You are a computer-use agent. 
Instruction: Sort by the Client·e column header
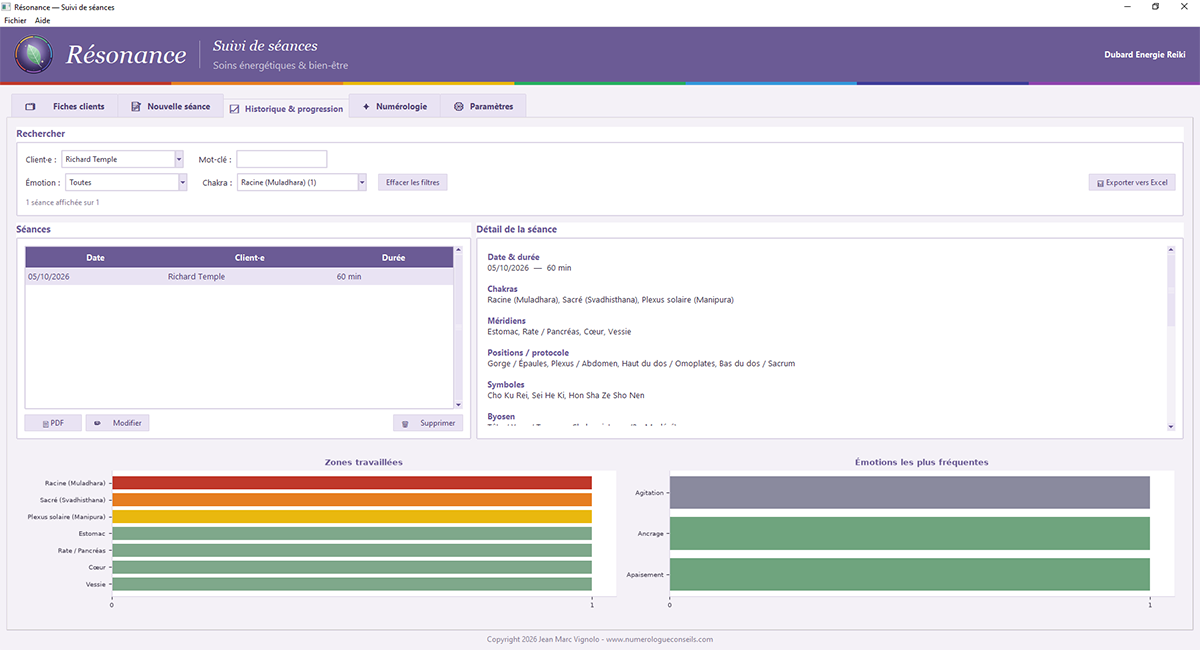point(249,258)
